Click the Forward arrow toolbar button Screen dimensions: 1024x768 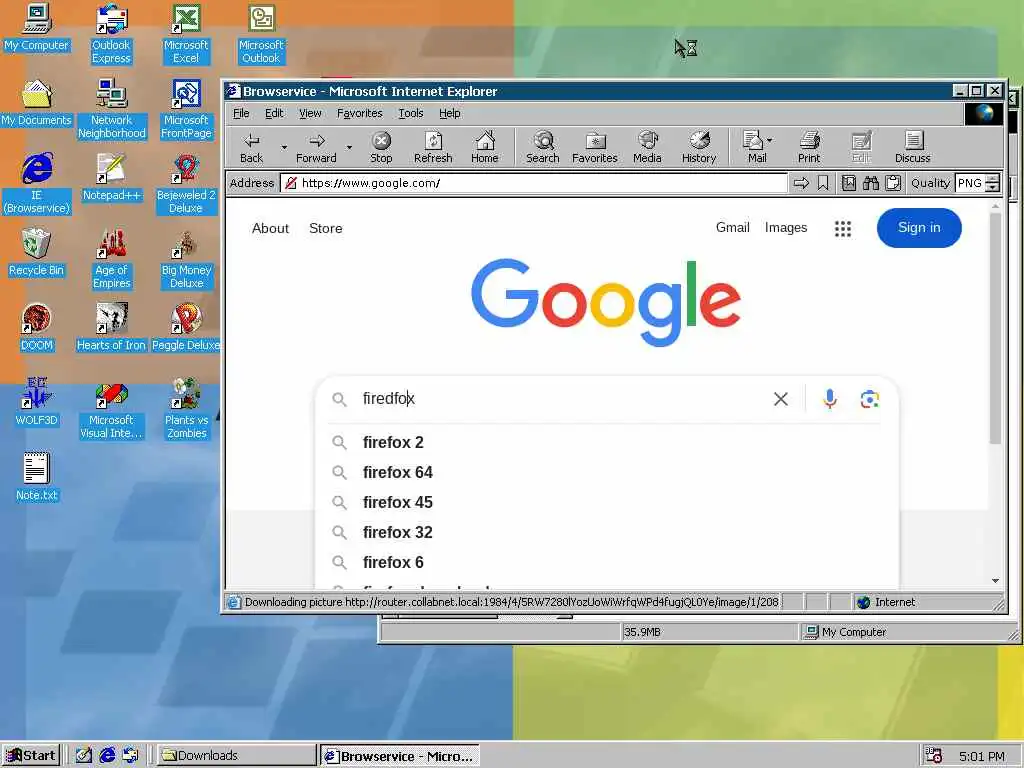[x=317, y=148]
